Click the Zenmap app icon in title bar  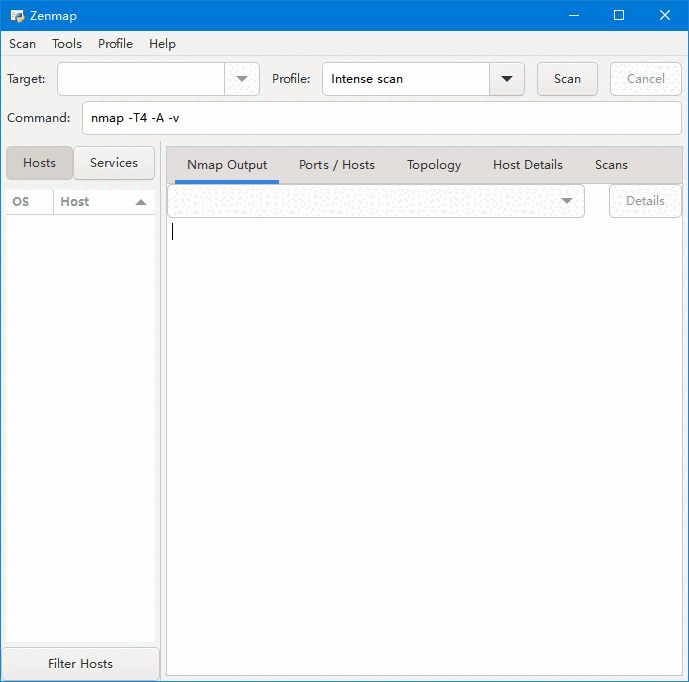point(17,15)
